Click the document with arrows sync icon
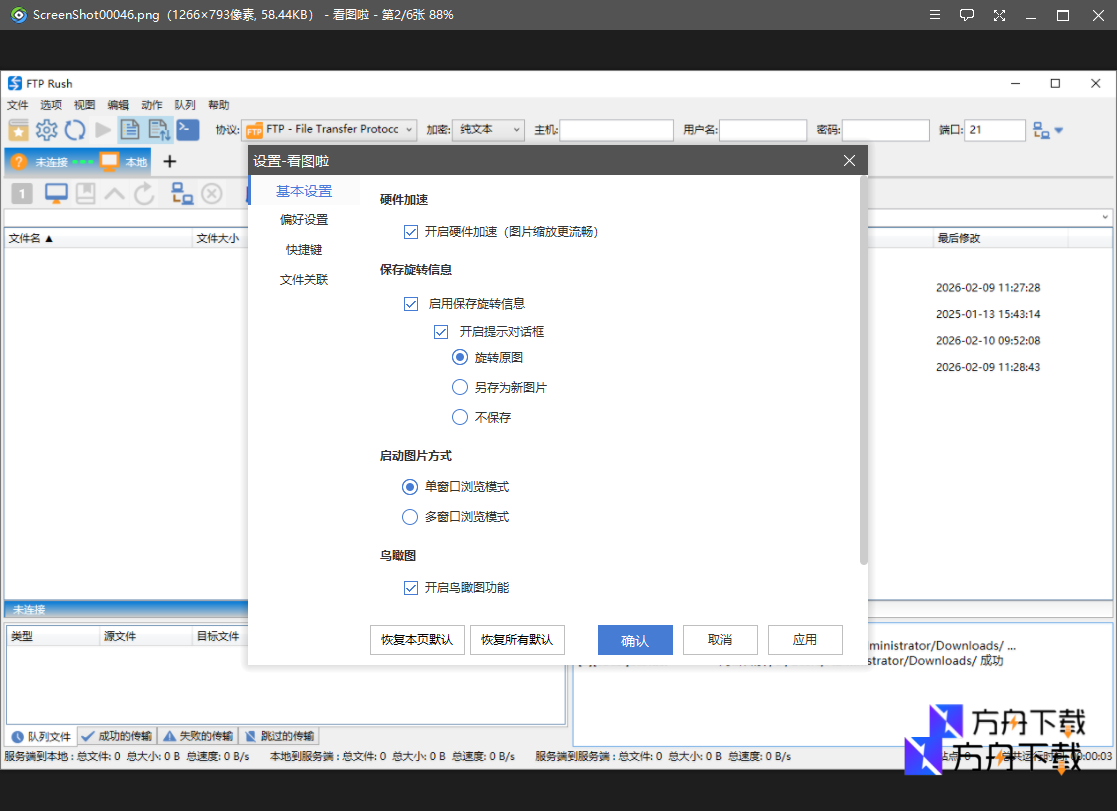The height and width of the screenshot is (811, 1117). coord(159,130)
